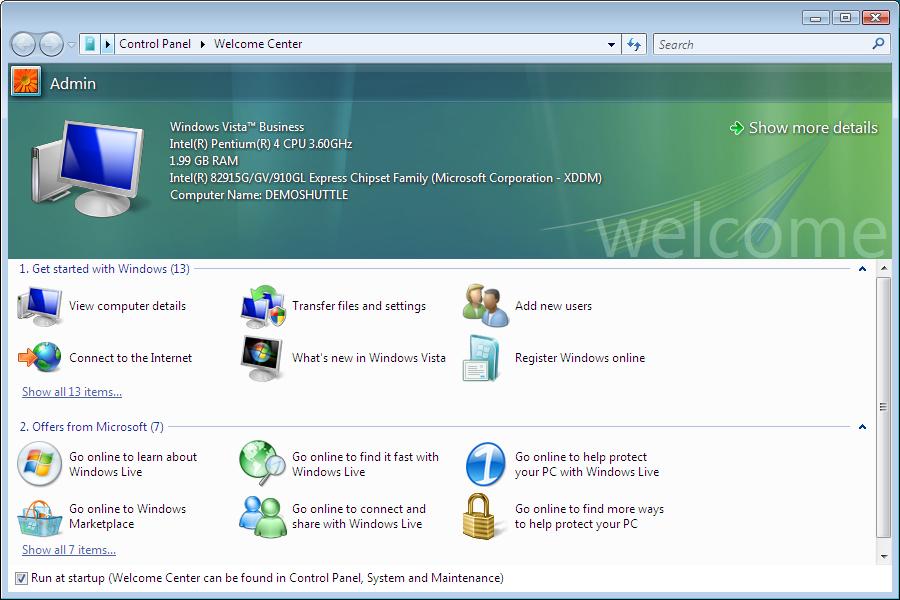Click Show all 13 items link
The height and width of the screenshot is (600, 900).
click(72, 392)
